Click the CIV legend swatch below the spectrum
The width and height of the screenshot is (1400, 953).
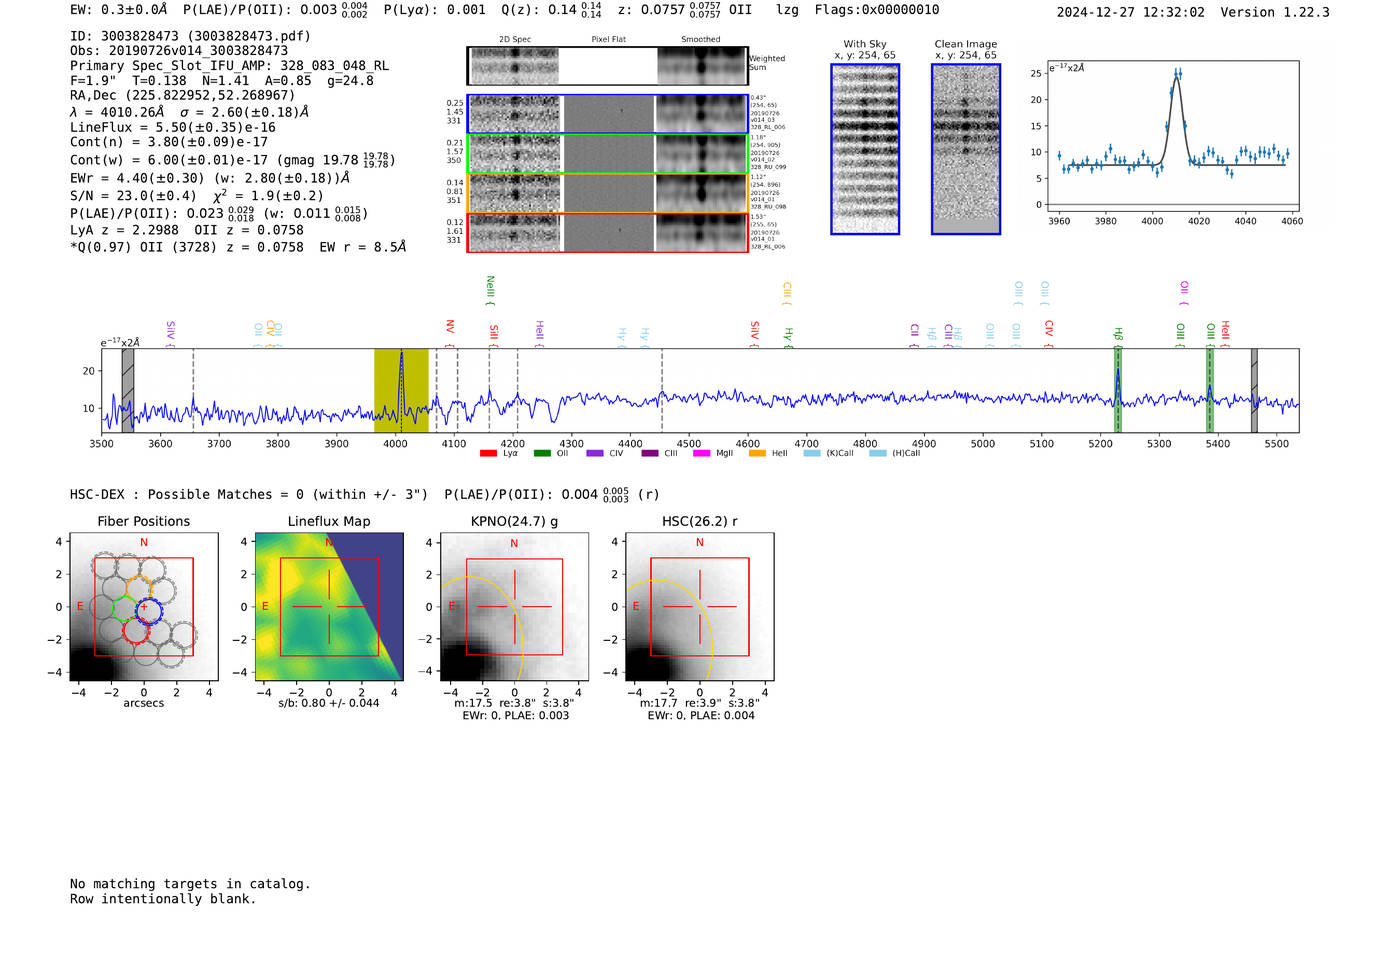click(596, 453)
